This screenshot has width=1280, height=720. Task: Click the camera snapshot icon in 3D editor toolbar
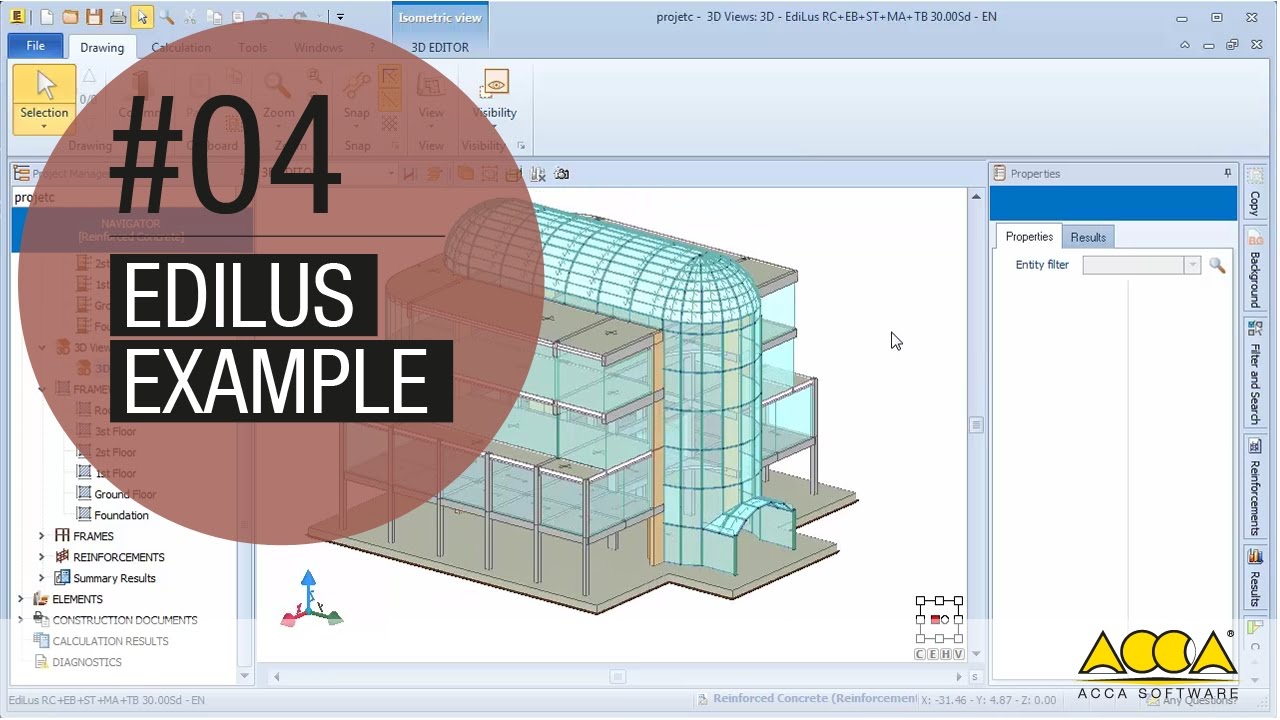click(x=562, y=174)
